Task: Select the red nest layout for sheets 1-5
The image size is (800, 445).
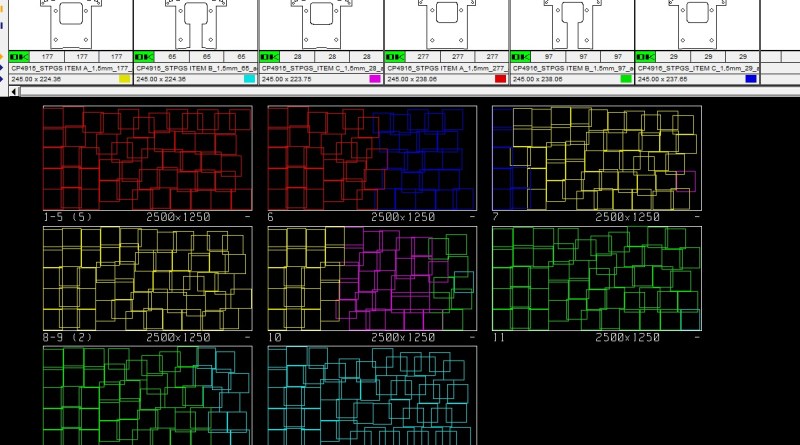Action: tap(148, 158)
